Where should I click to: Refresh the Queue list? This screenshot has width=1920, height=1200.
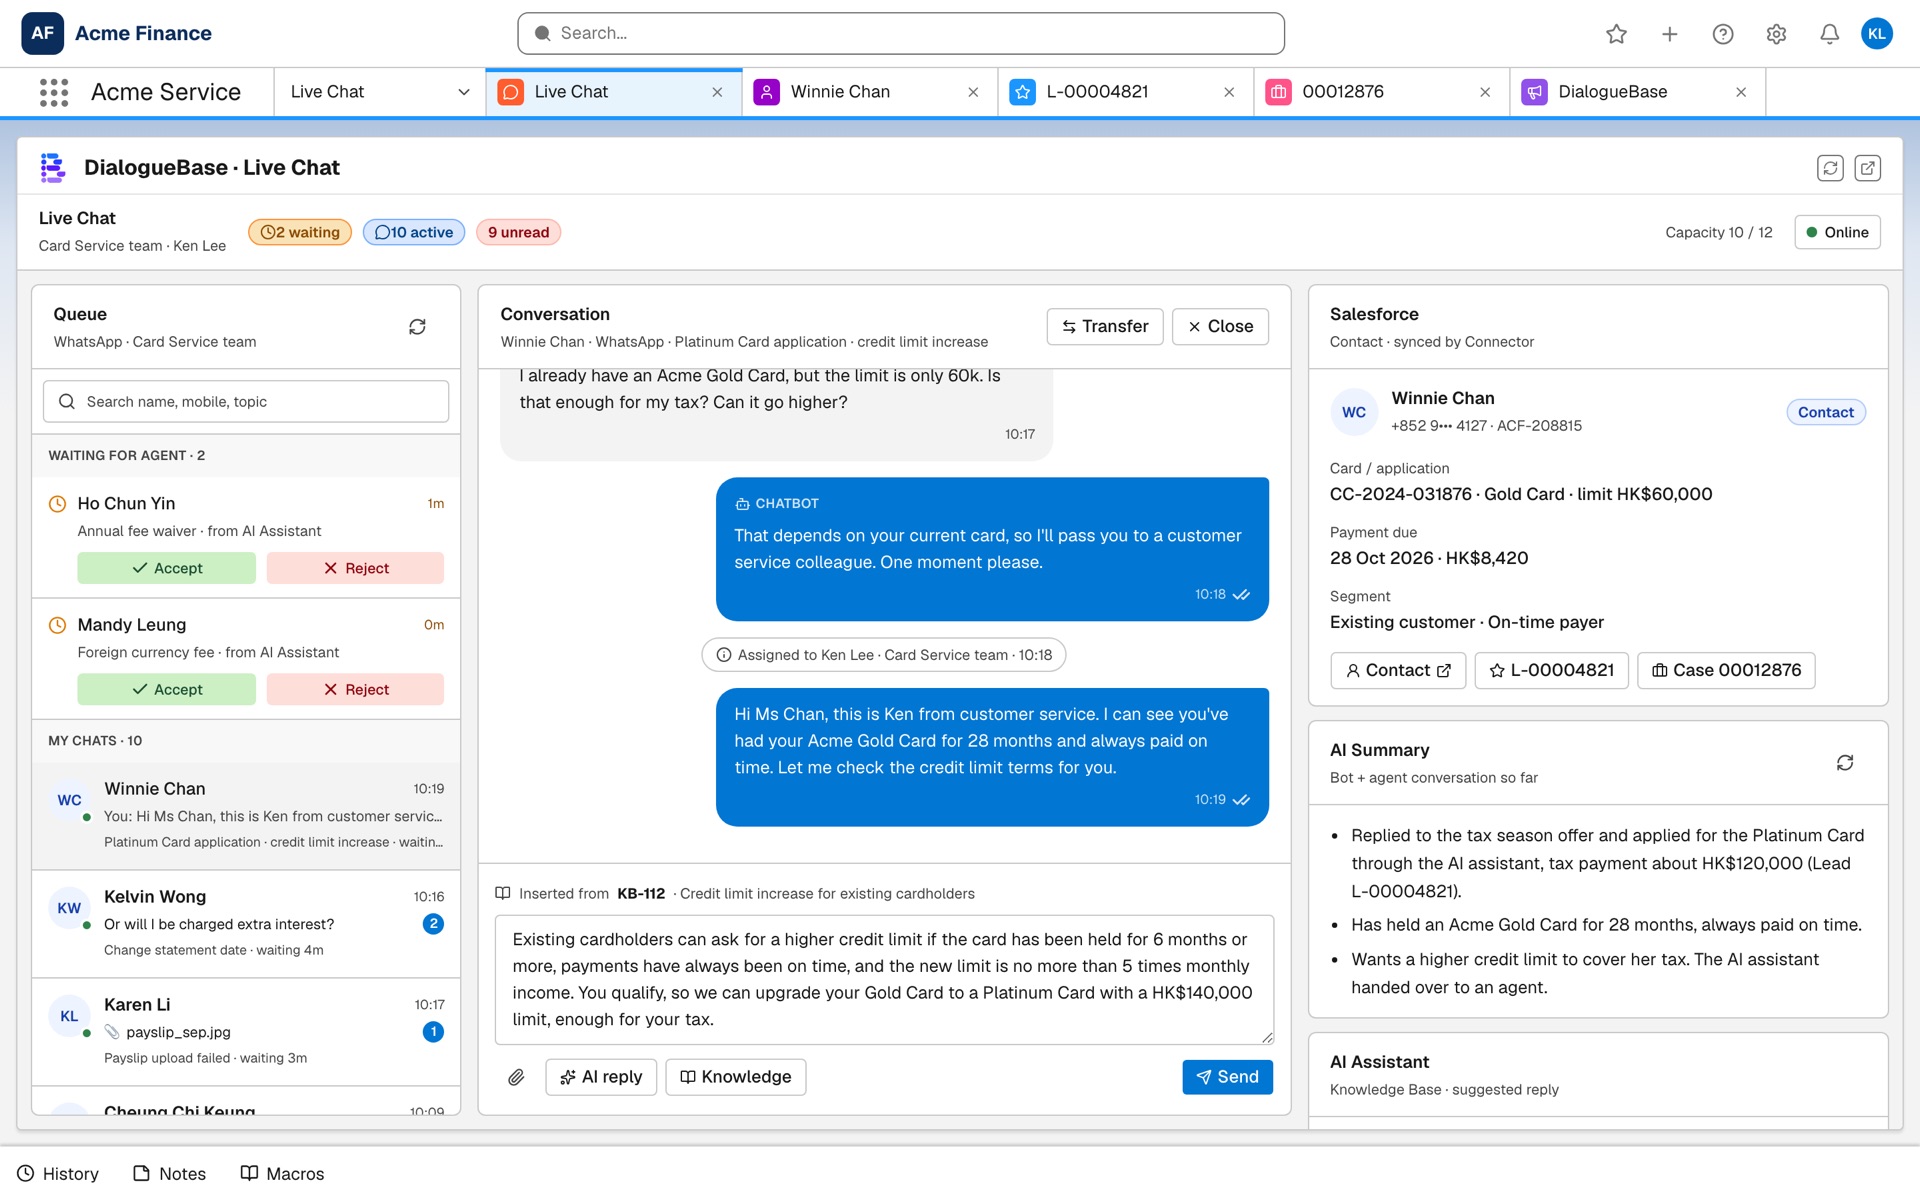[x=417, y=327]
